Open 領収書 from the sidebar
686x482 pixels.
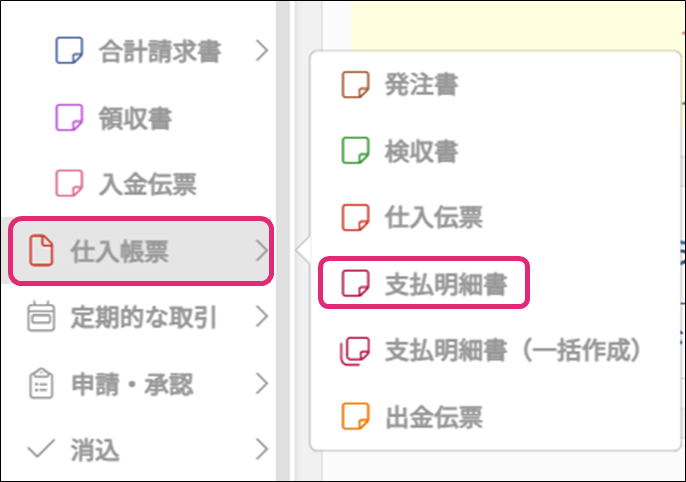135,117
